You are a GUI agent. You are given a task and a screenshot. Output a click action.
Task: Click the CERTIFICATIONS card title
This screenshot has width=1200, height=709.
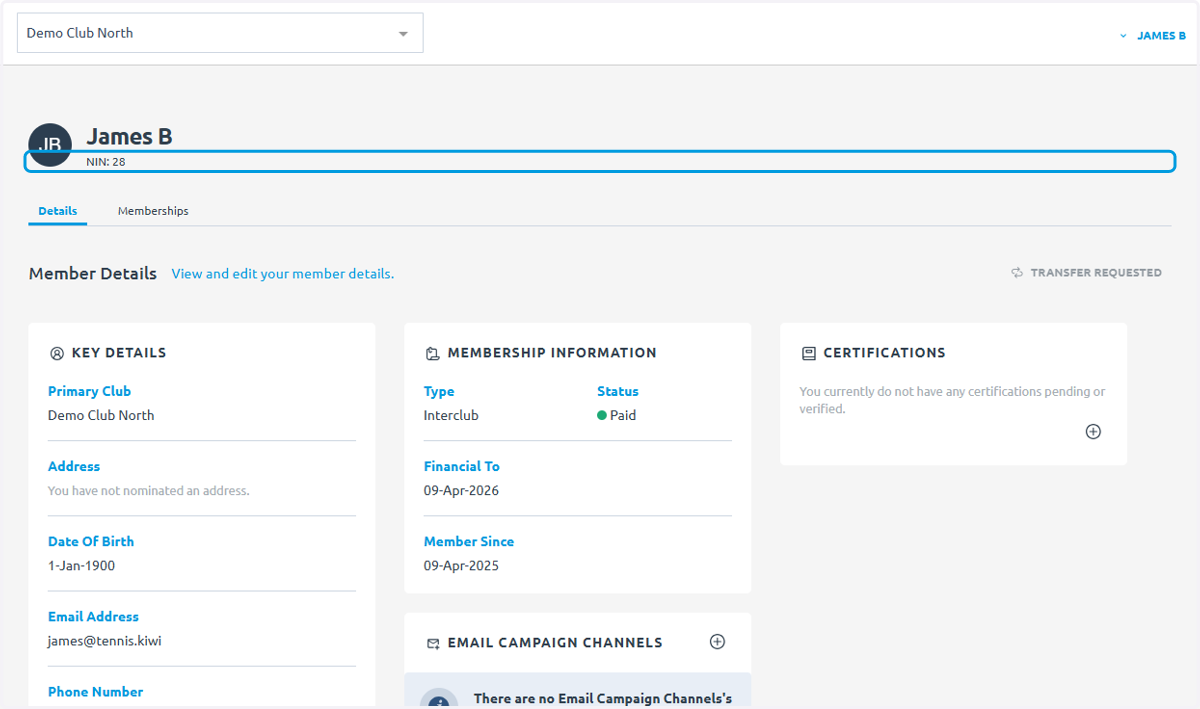coord(884,353)
